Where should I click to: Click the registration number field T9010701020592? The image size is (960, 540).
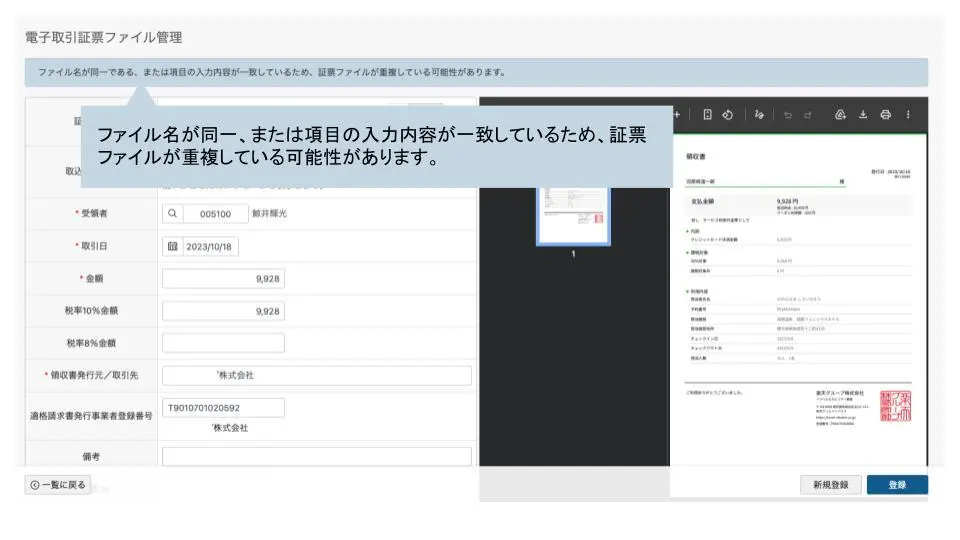tap(223, 408)
